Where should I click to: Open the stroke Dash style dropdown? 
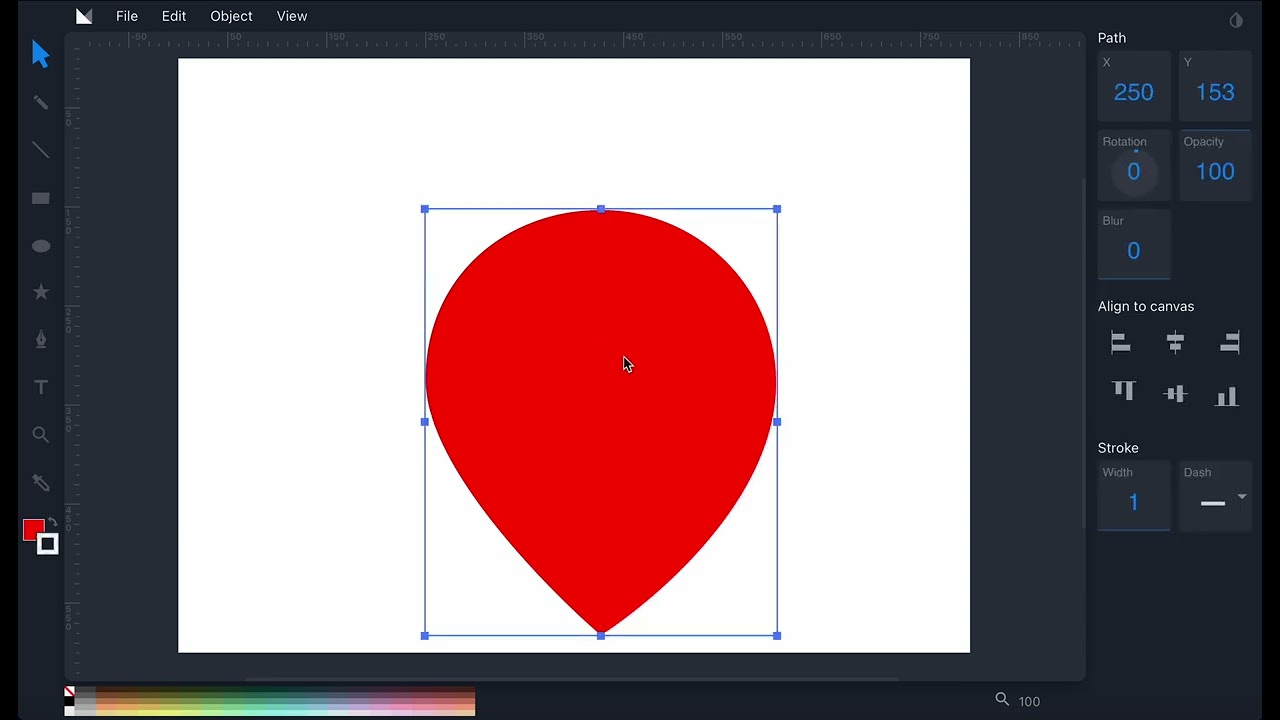1215,496
